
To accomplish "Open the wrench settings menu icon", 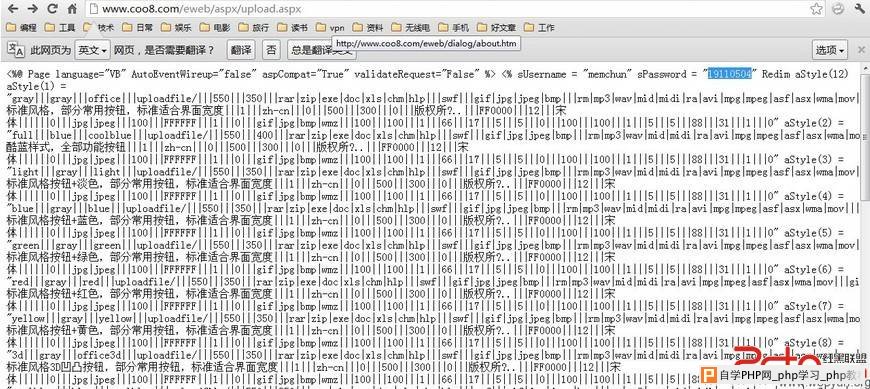I will [858, 8].
